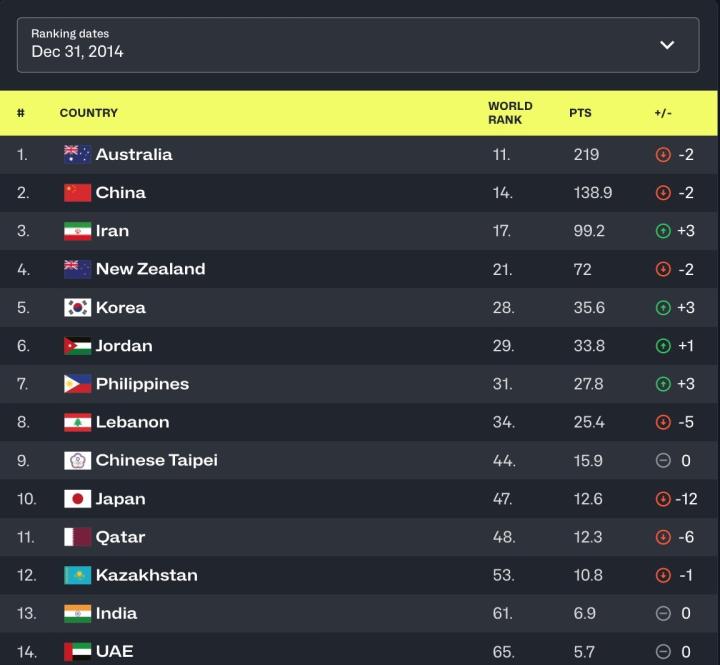Click the Qatar flag icon
The width and height of the screenshot is (720, 665).
point(78,537)
